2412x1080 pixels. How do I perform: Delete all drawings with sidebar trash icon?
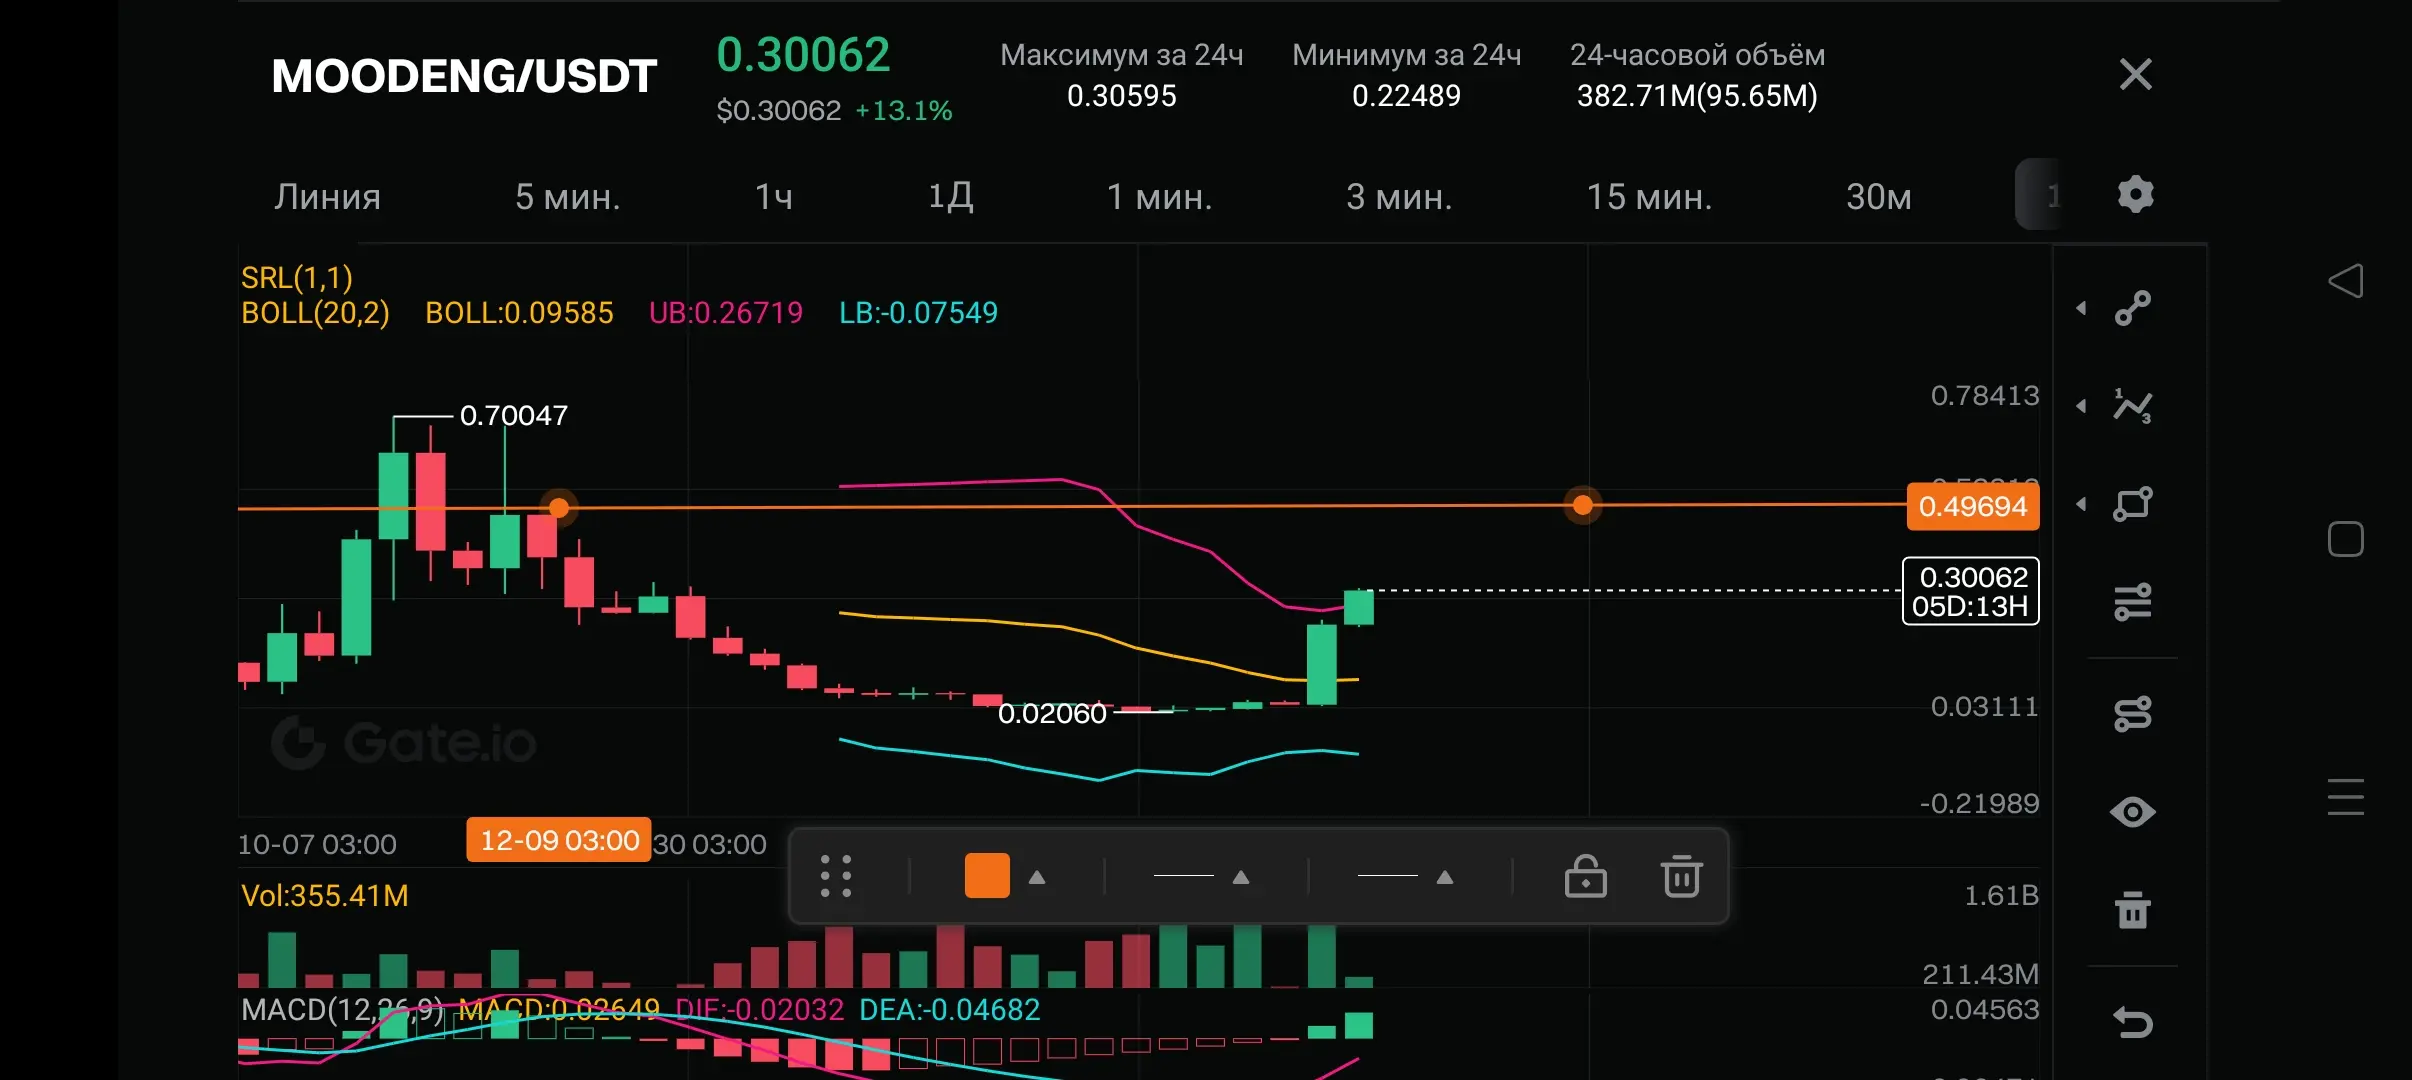point(2132,910)
